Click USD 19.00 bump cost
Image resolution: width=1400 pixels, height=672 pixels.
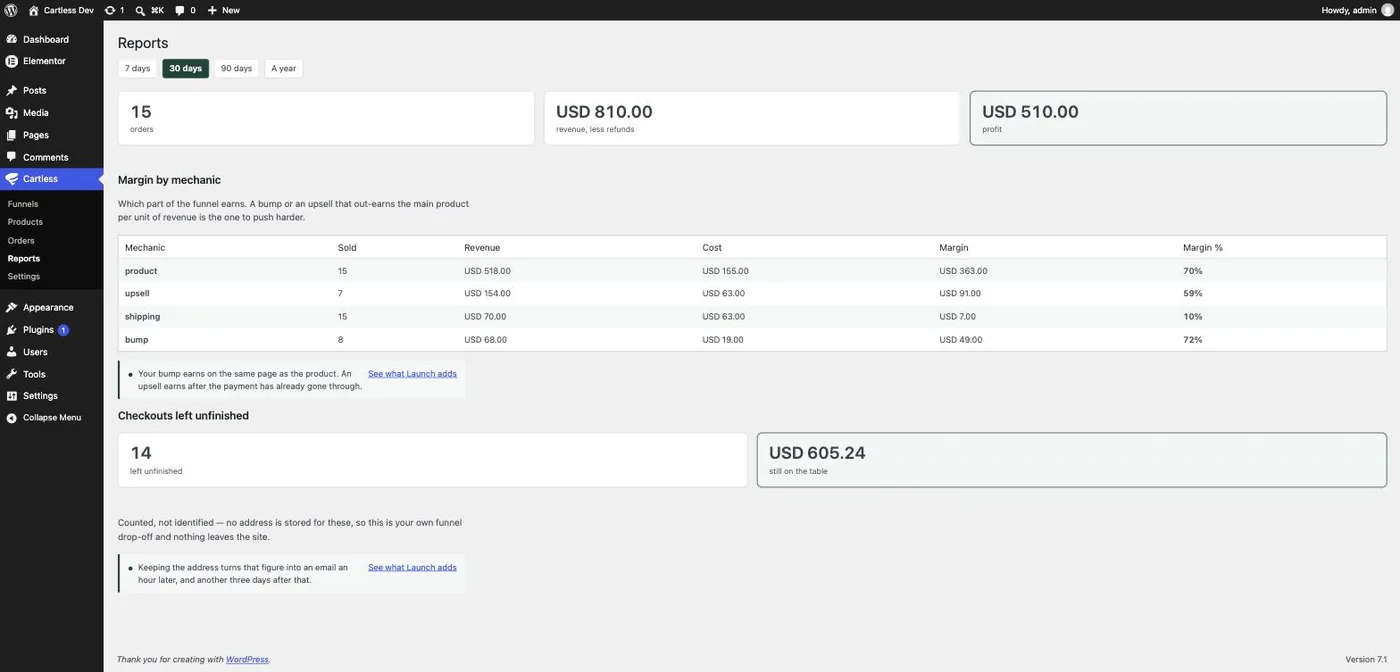coord(723,339)
